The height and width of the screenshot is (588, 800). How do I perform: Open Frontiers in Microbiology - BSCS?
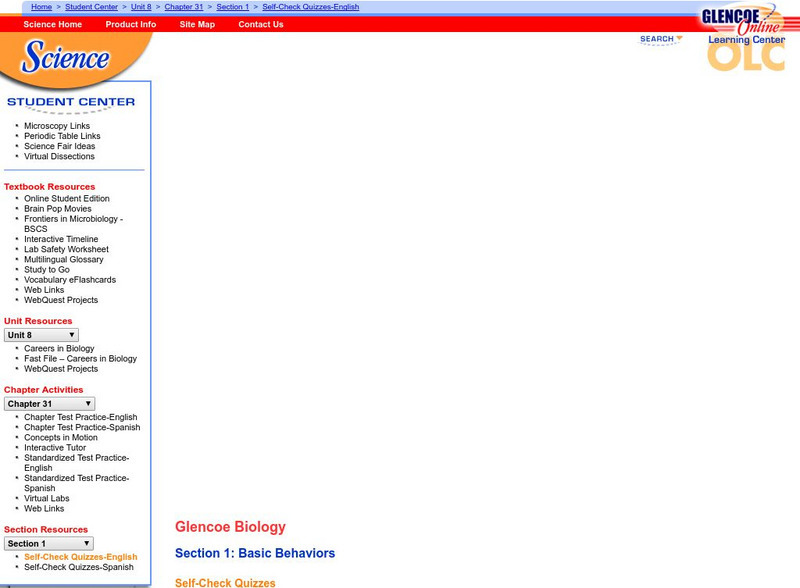73,224
